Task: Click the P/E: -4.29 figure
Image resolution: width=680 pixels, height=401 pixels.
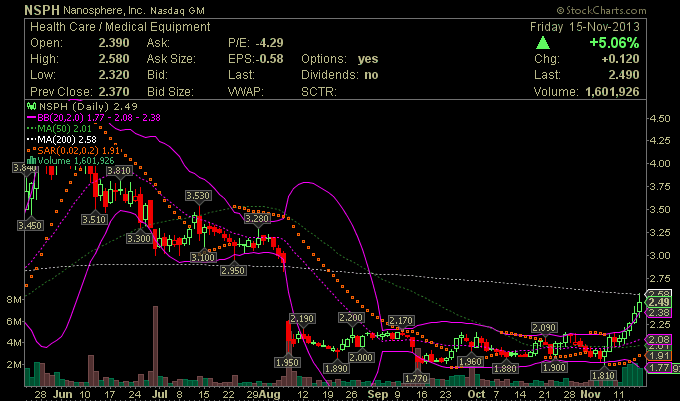Action: [255, 43]
